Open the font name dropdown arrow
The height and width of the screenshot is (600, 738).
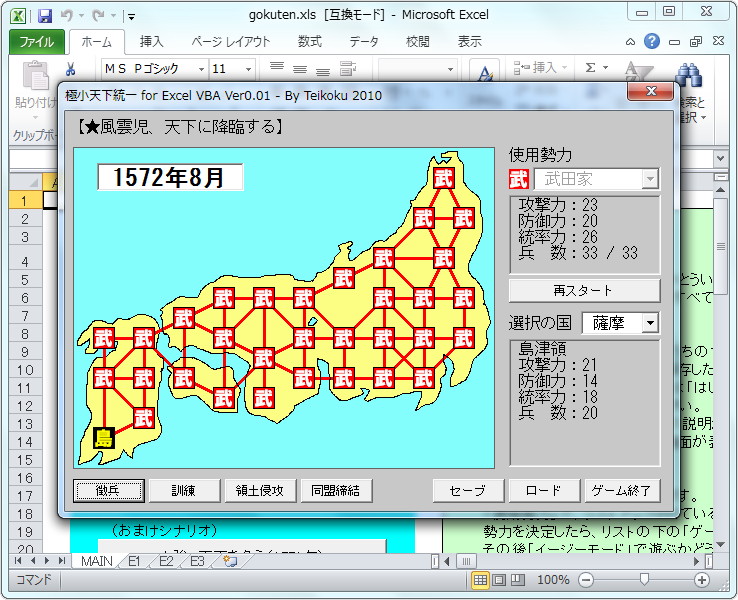(201, 69)
